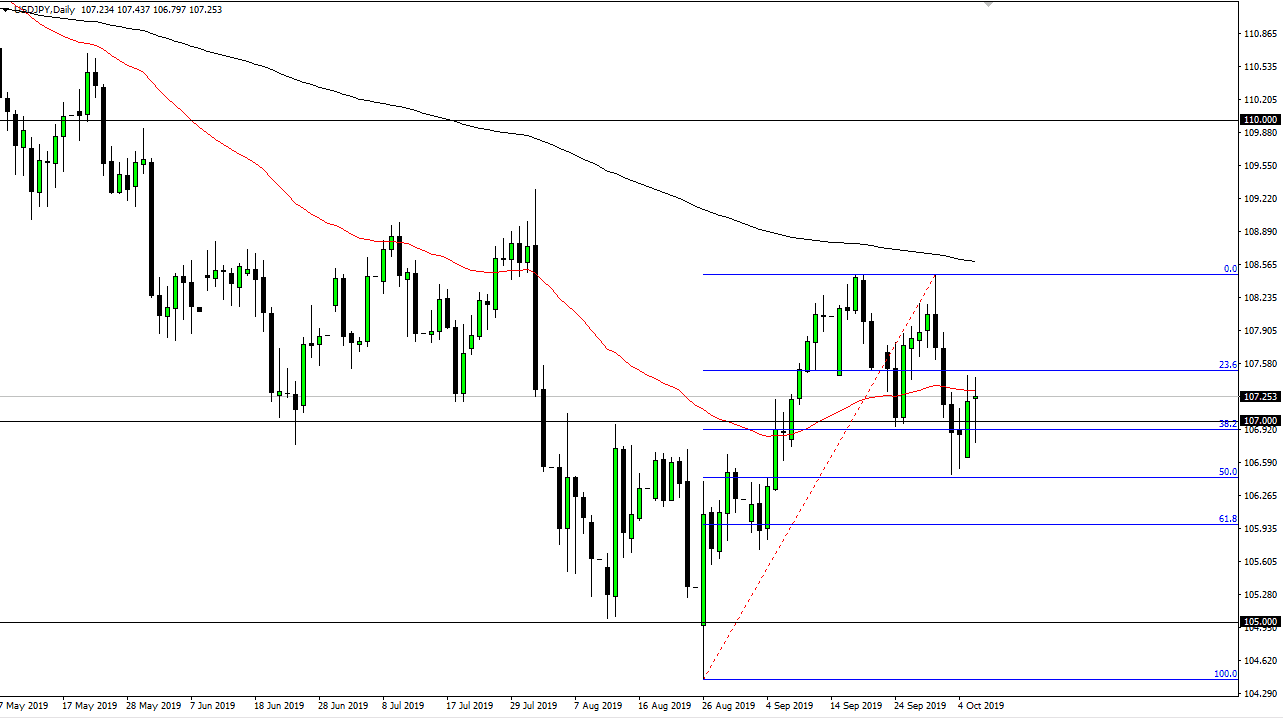Click the 110.865 price scale value
Screen dimensions: 1283x718
[1262, 34]
